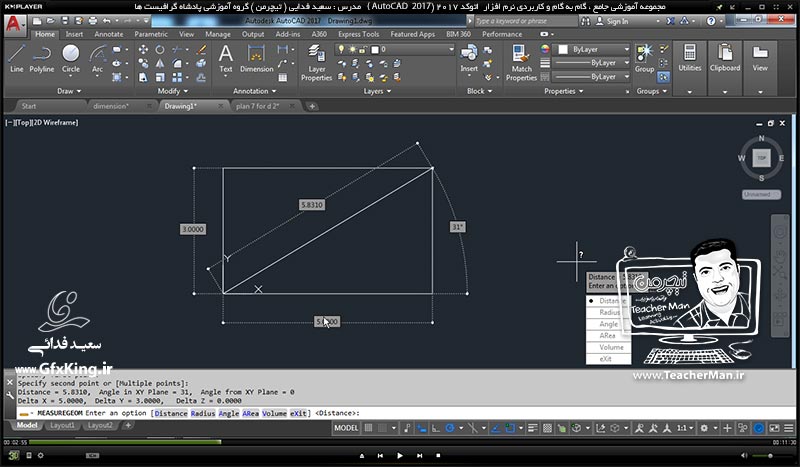Screen dimensions: 800x467
Task: Toggle lineweight display in status bar
Action: click(x=533, y=428)
